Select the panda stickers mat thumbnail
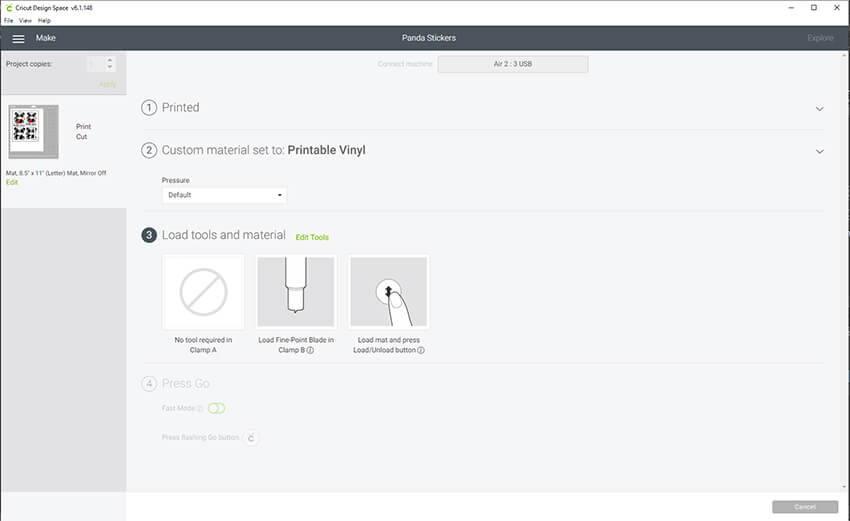The width and height of the screenshot is (850, 521). point(34,132)
